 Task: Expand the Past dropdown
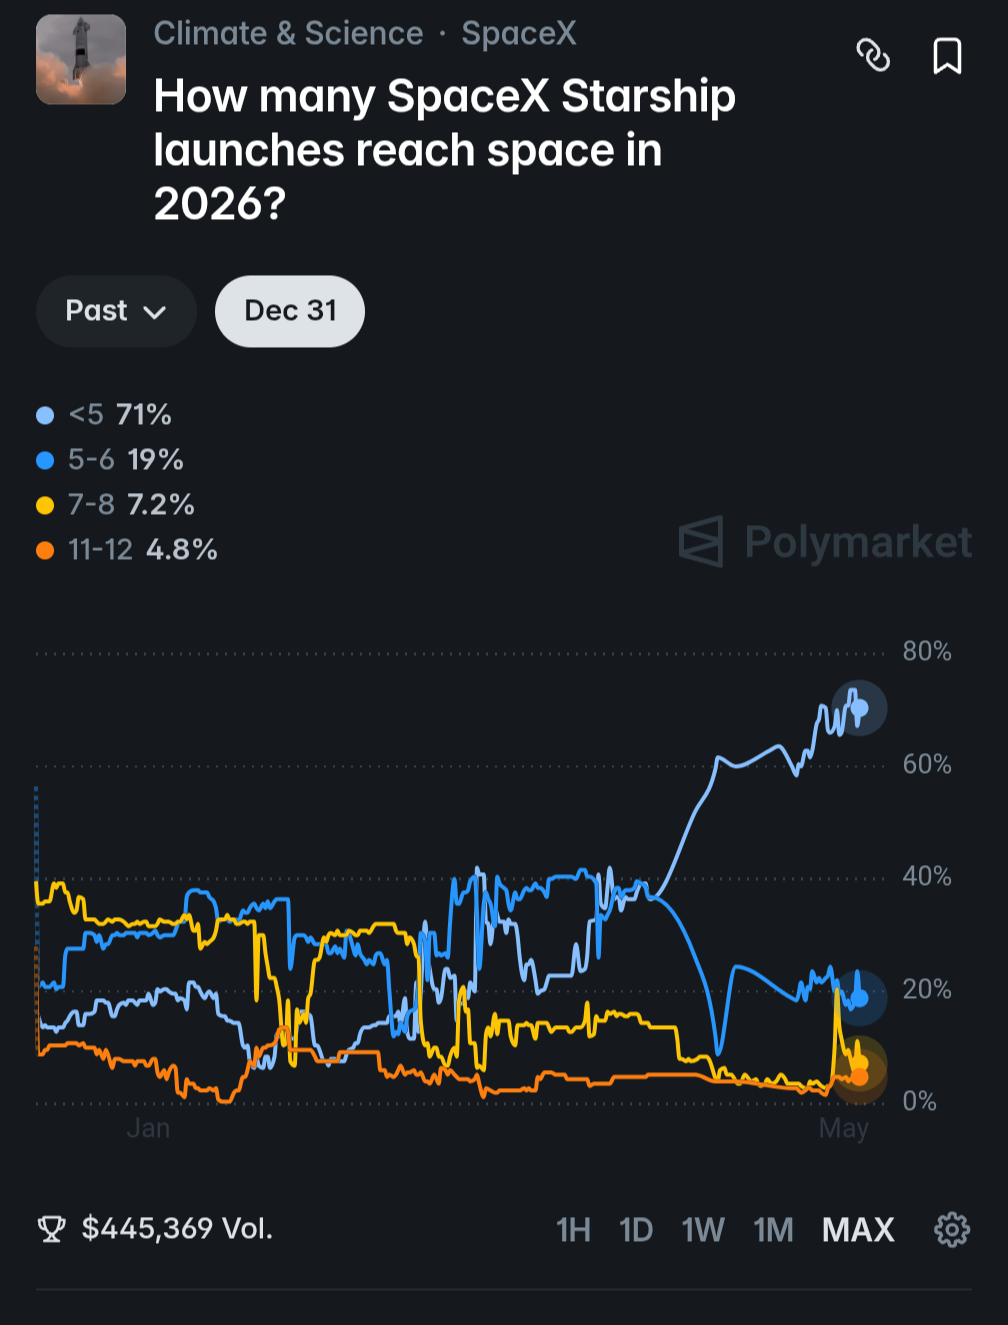pos(116,311)
